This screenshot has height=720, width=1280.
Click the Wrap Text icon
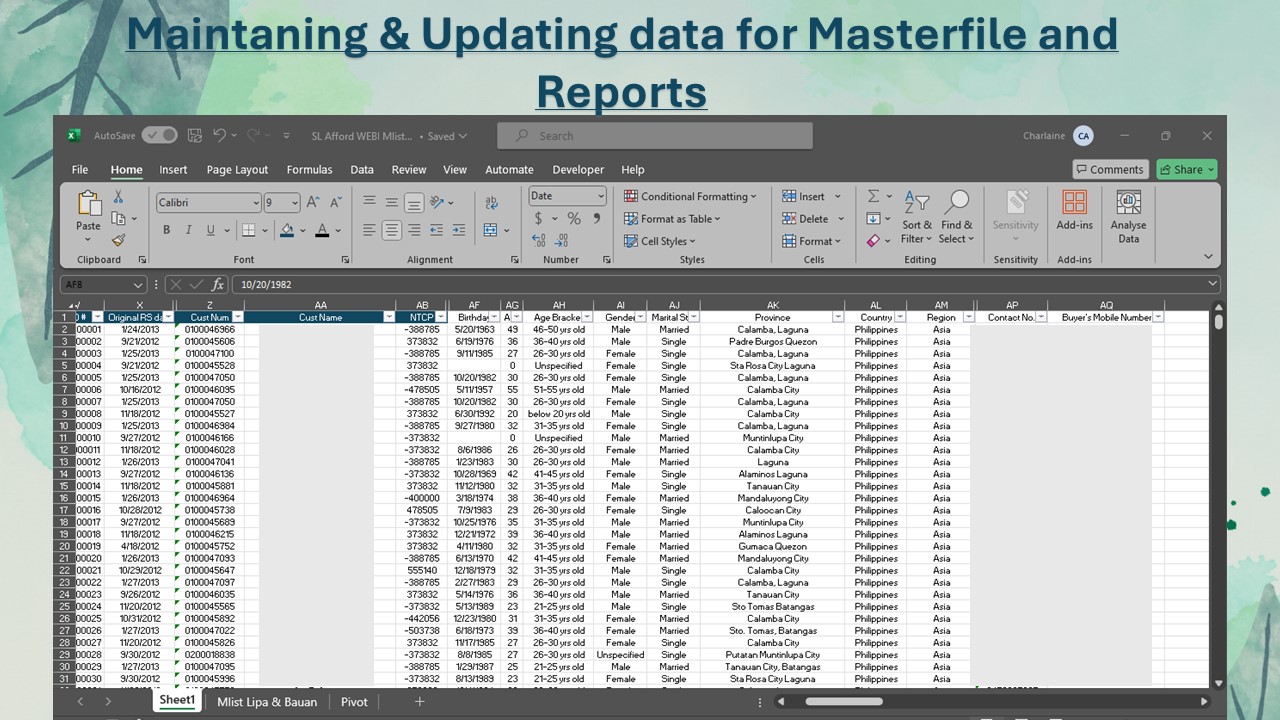pyautogui.click(x=491, y=203)
